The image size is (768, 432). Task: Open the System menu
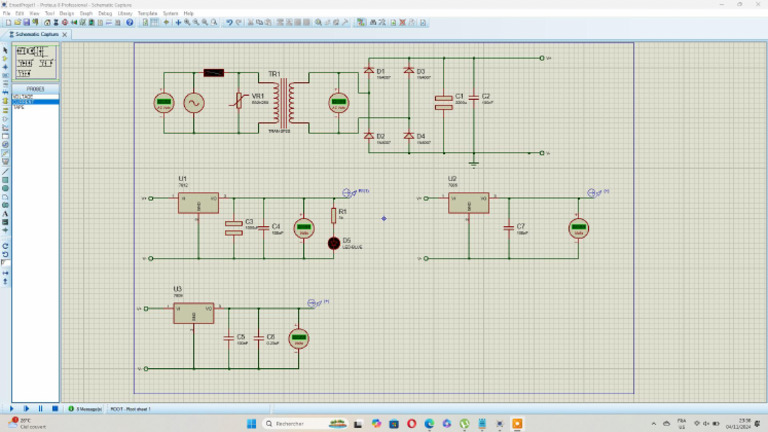170,13
